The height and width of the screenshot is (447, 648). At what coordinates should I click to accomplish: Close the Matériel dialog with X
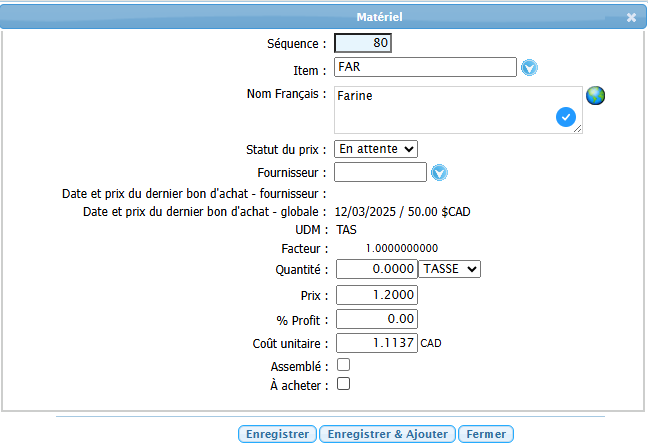pos(631,17)
